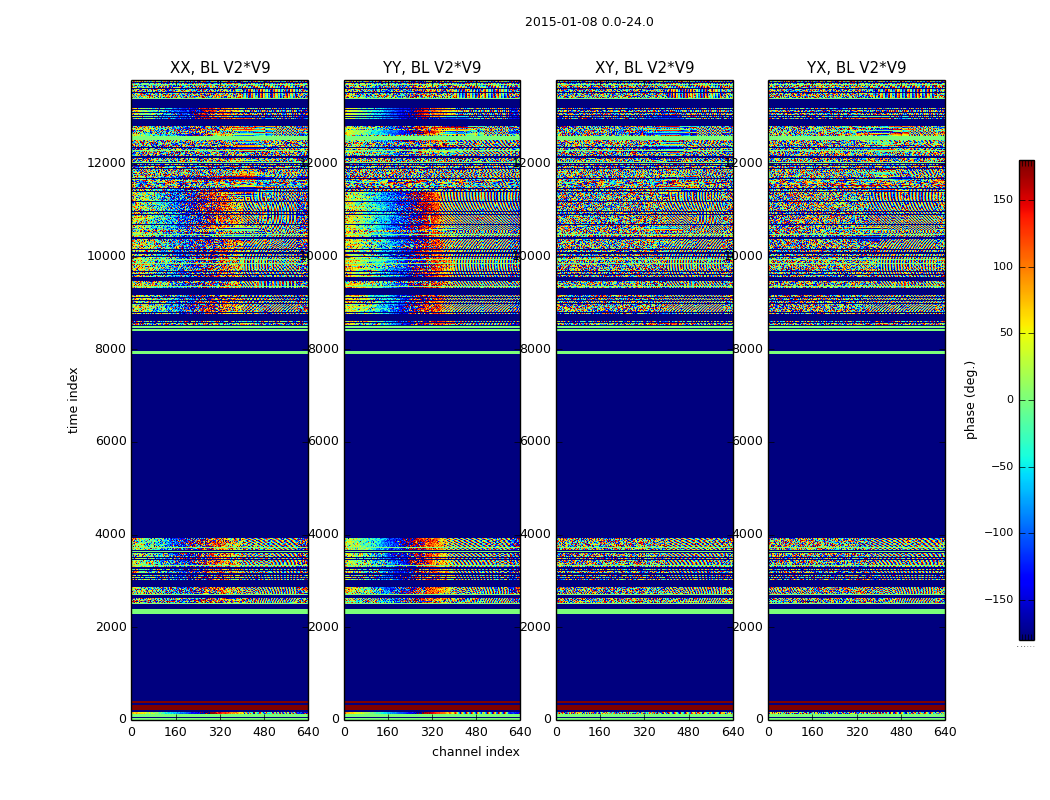The height and width of the screenshot is (800, 1050).
Task: Click the figure title '2015-01-08 0.0-24.0'
Action: (589, 22)
